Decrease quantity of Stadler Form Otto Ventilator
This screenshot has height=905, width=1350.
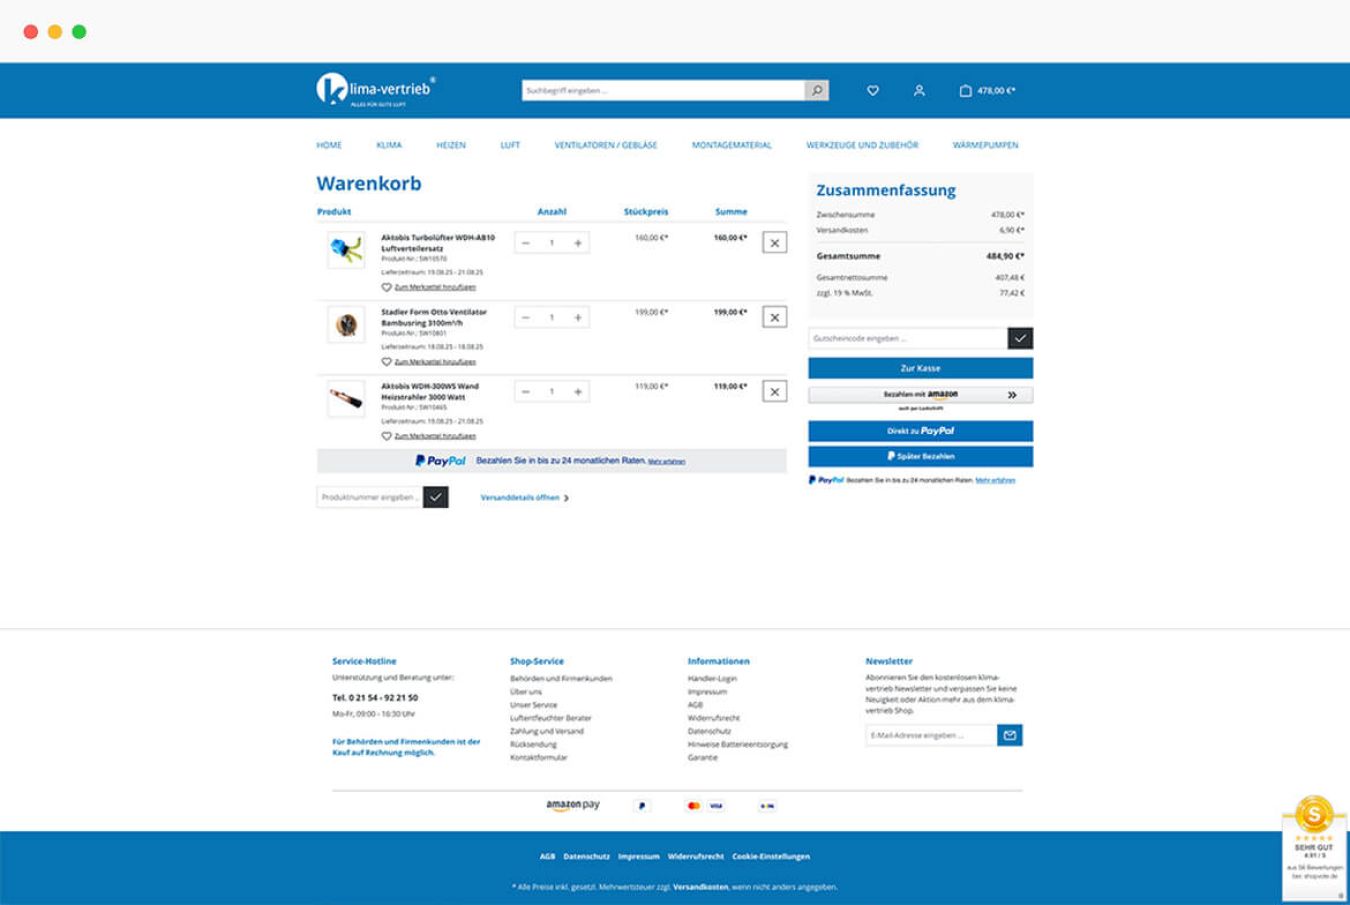[x=526, y=318]
